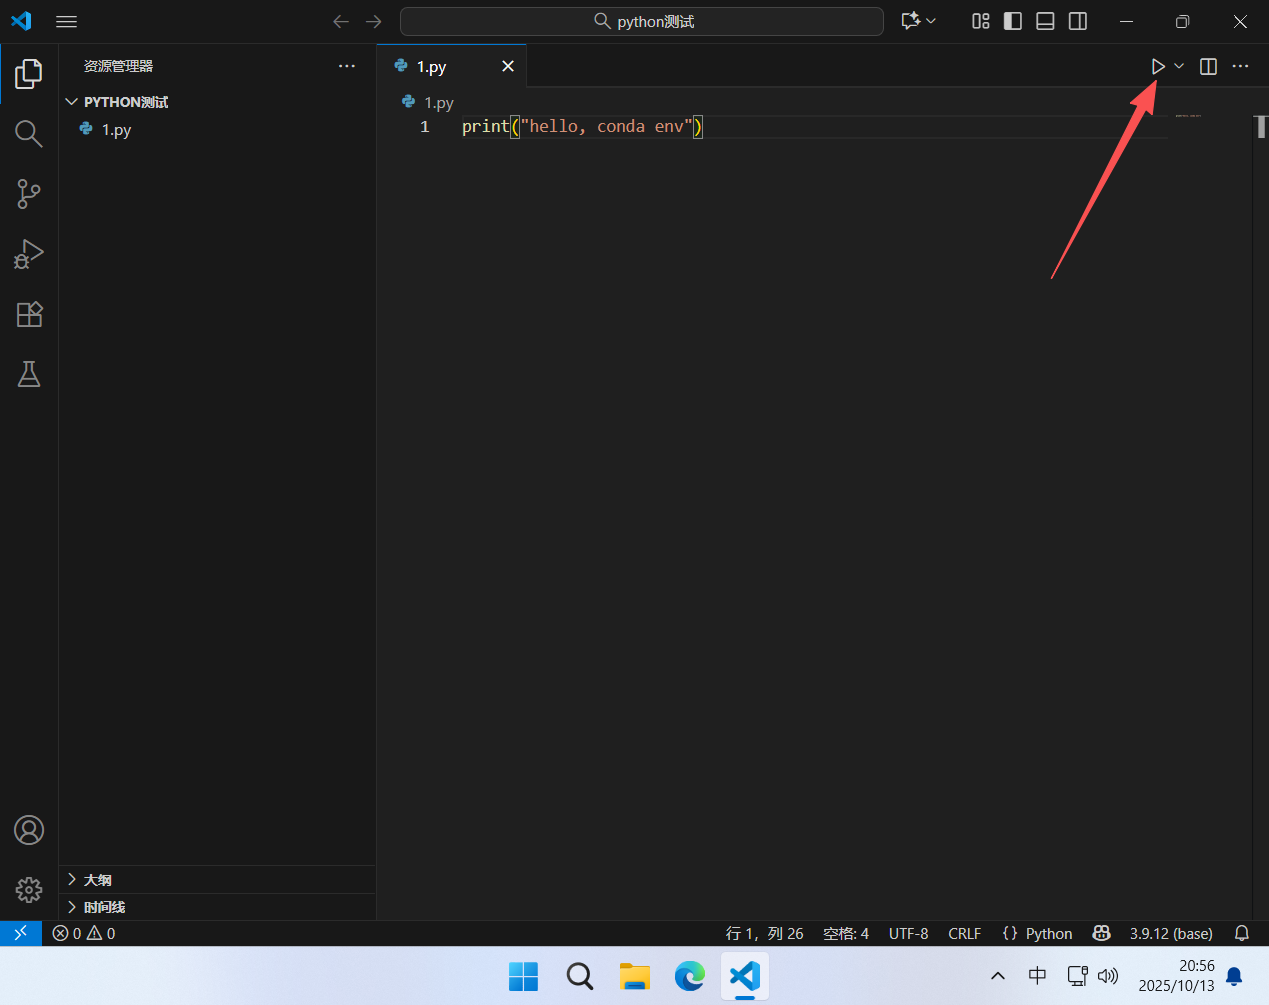Go back with the left arrow
The image size is (1269, 1005).
(x=341, y=21)
